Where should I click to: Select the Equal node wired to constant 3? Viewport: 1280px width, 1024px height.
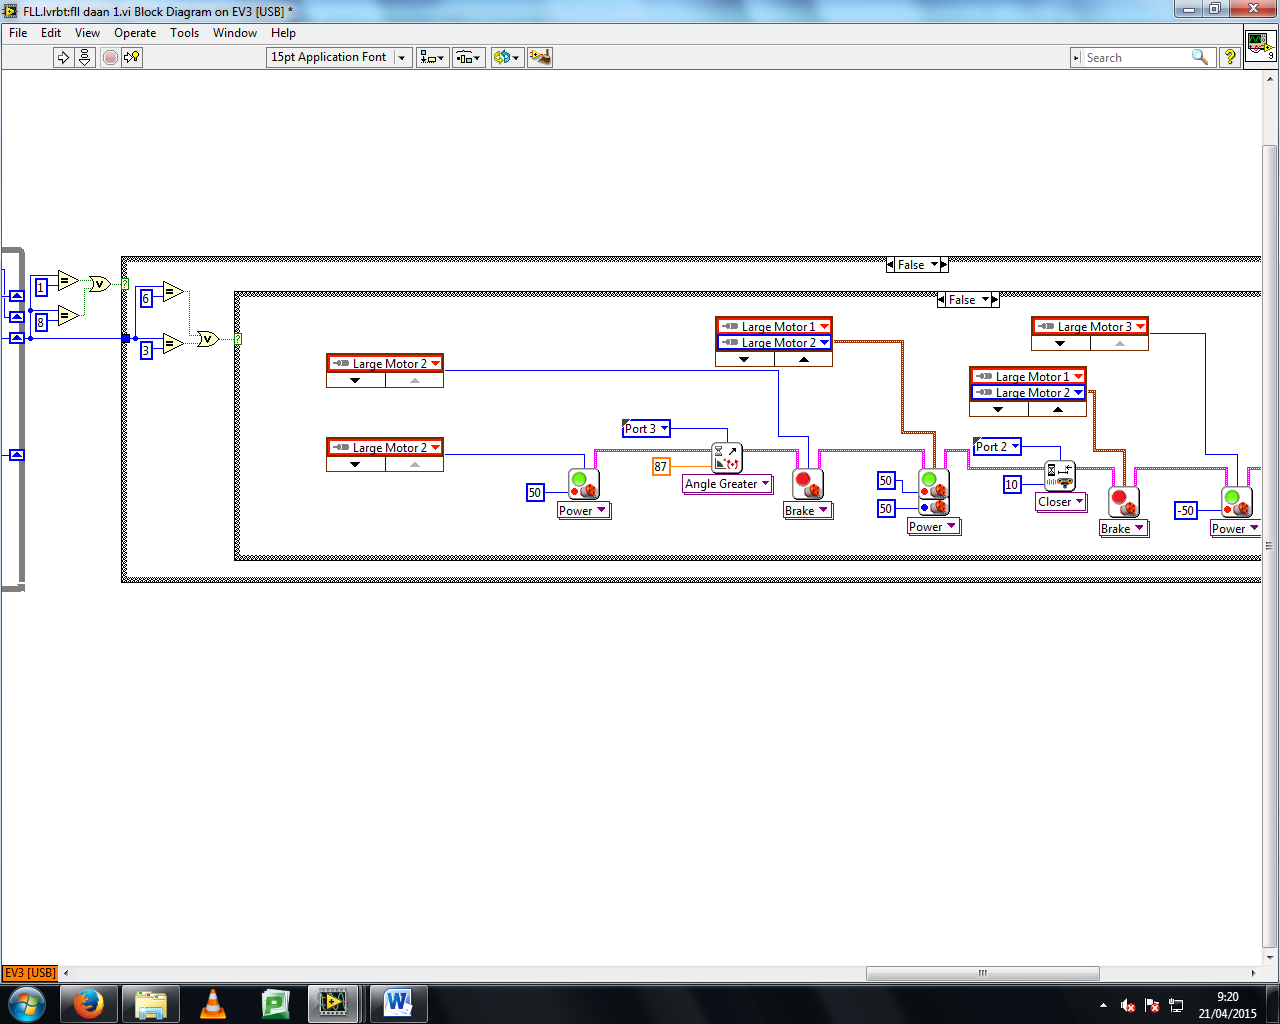click(174, 344)
